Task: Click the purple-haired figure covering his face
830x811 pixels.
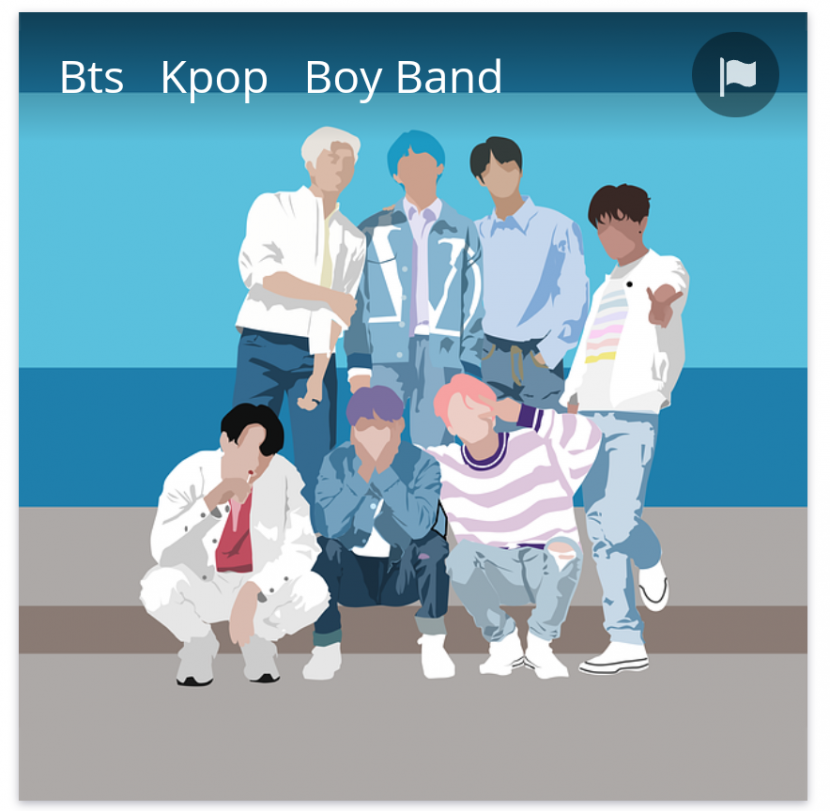Action: [378, 529]
